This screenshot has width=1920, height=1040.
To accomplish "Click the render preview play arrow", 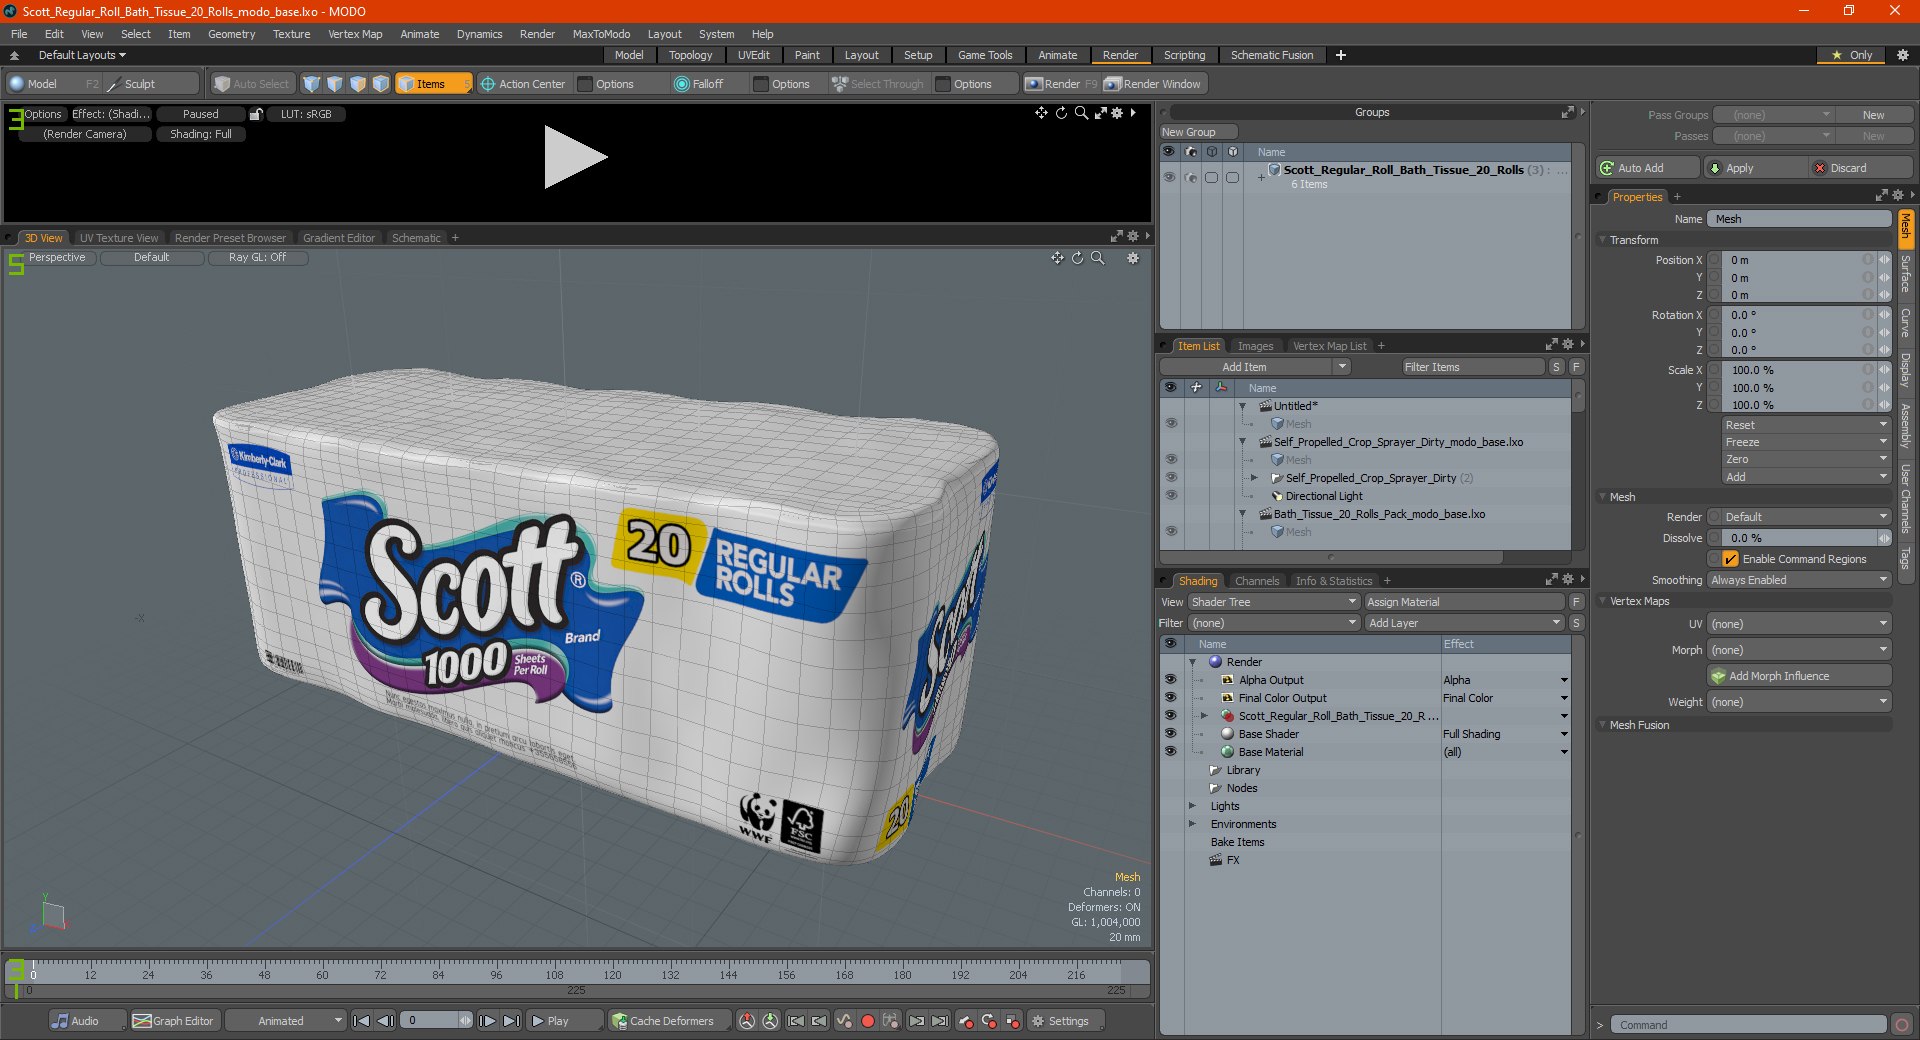I will pos(574,157).
